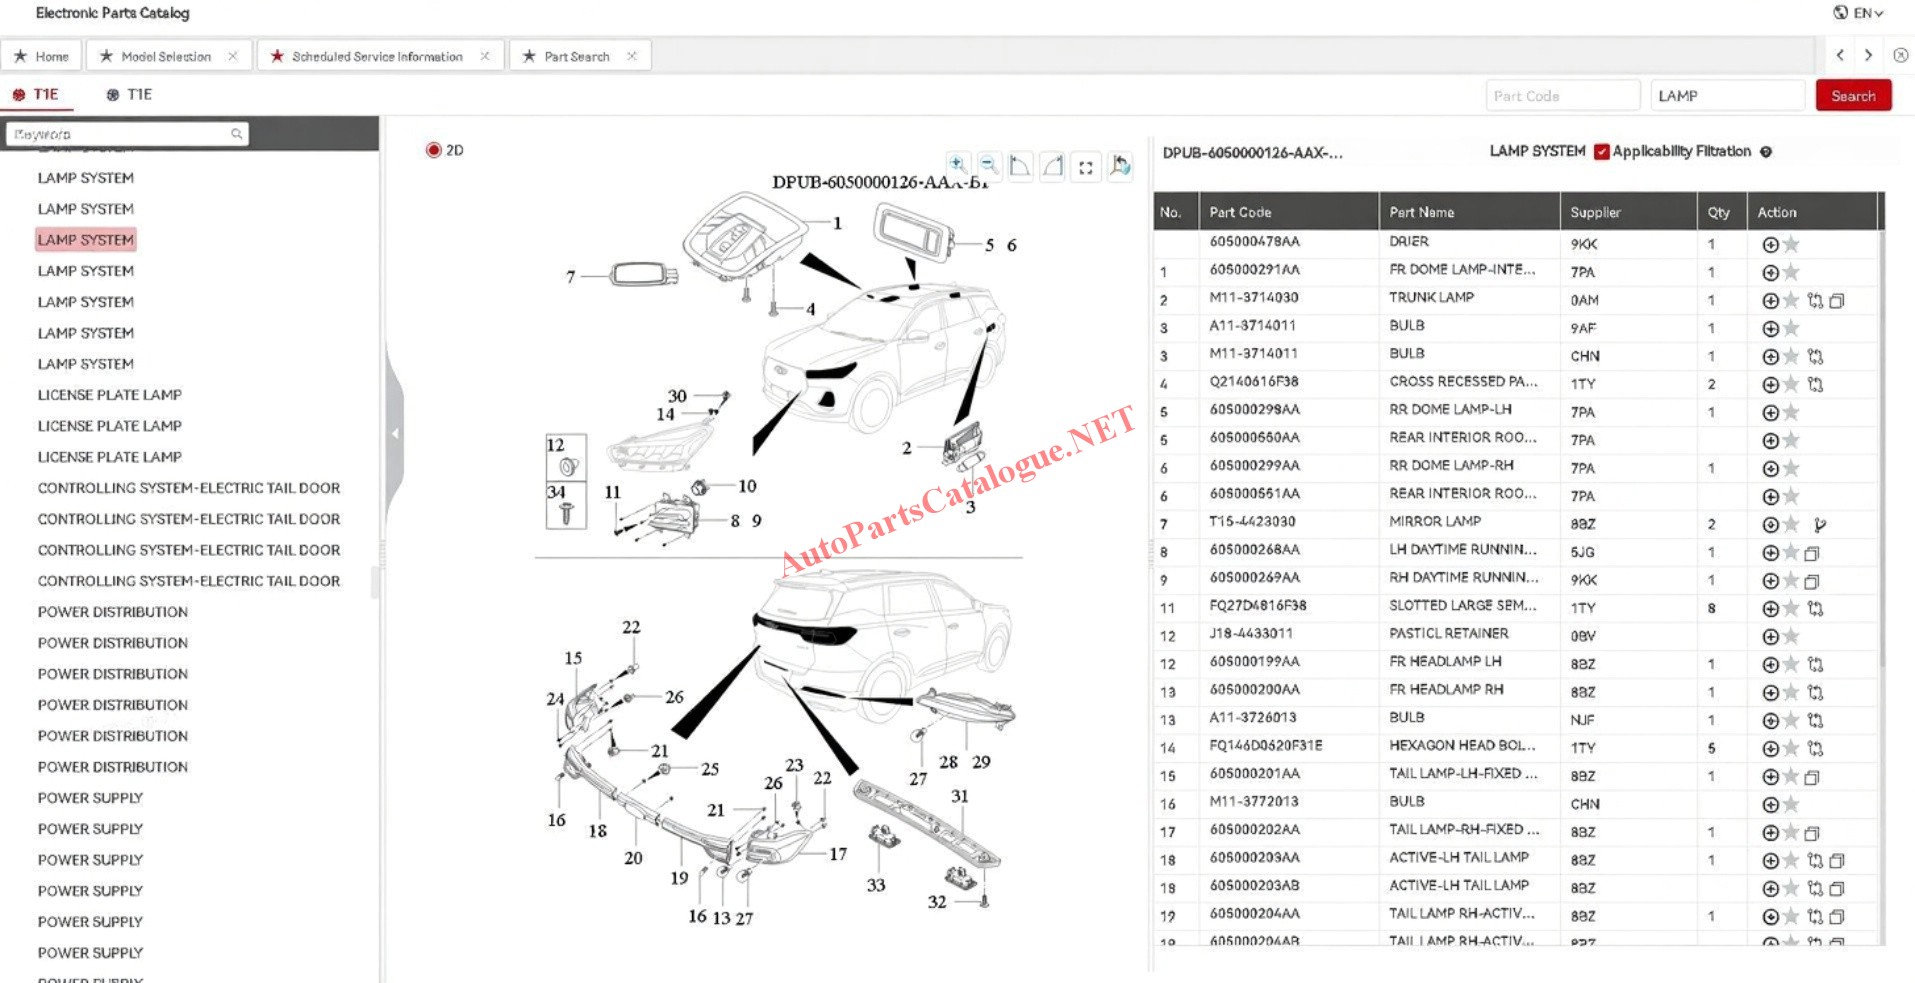Add TRUNK LAMP part to cart

pyautogui.click(x=1769, y=300)
